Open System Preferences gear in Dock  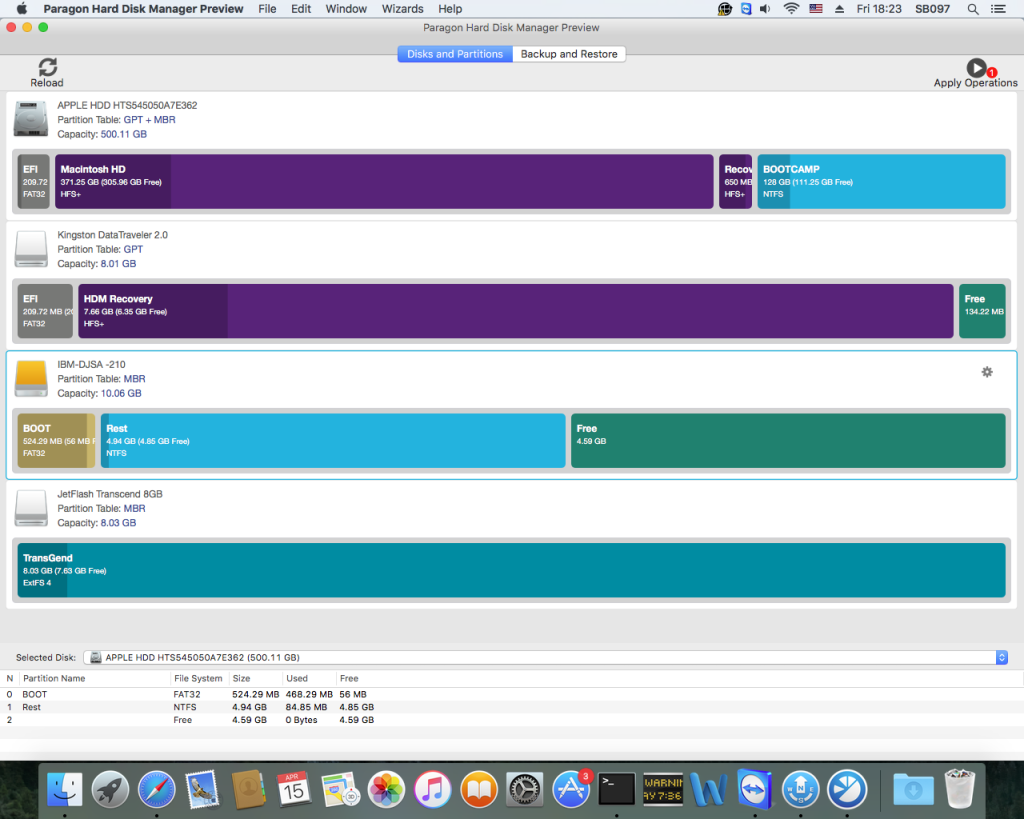(524, 789)
